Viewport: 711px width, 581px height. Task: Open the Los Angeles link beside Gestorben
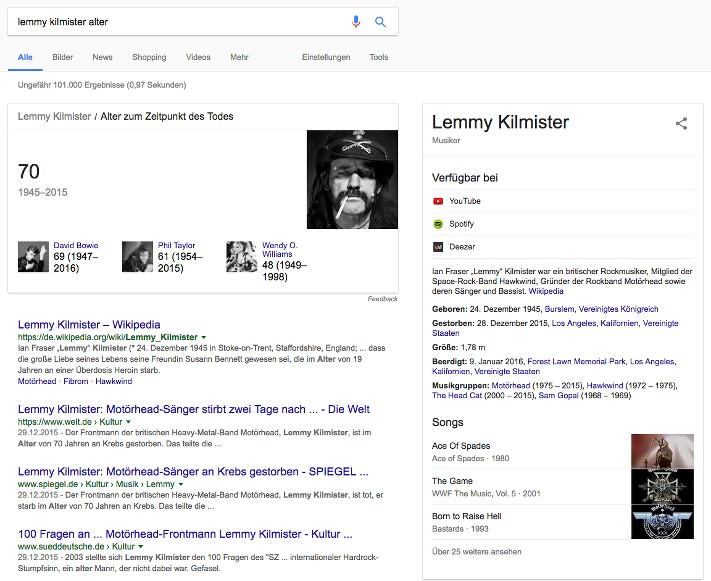pyautogui.click(x=574, y=323)
